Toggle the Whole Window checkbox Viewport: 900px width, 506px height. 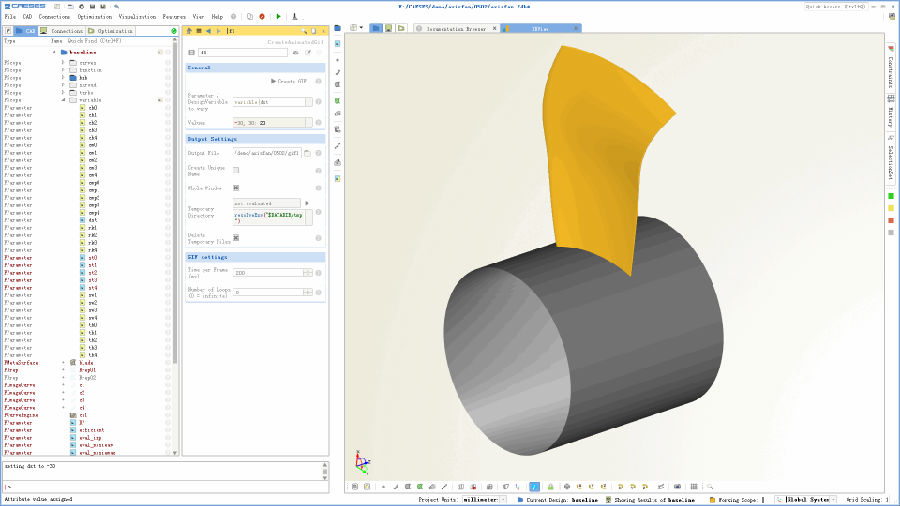236,188
